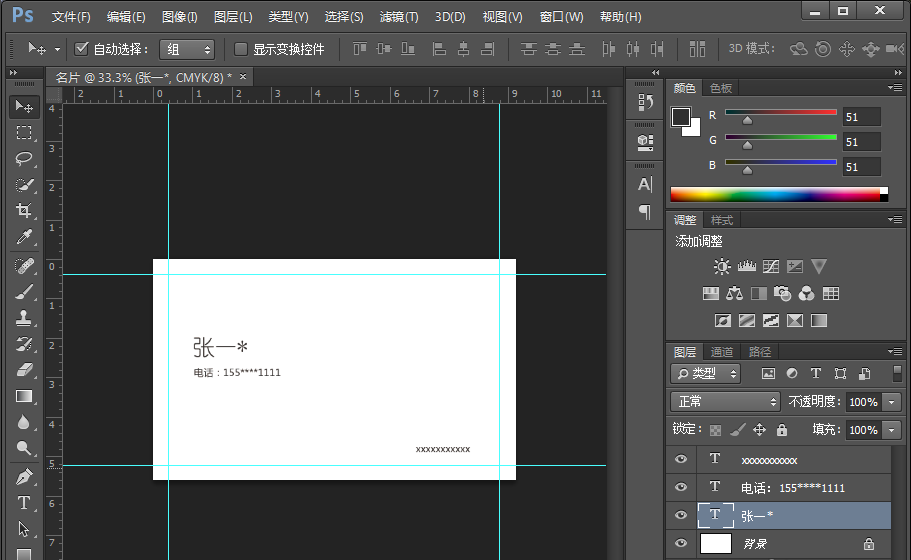Open the 正常 blend mode dropdown
The width and height of the screenshot is (911, 560).
point(725,401)
